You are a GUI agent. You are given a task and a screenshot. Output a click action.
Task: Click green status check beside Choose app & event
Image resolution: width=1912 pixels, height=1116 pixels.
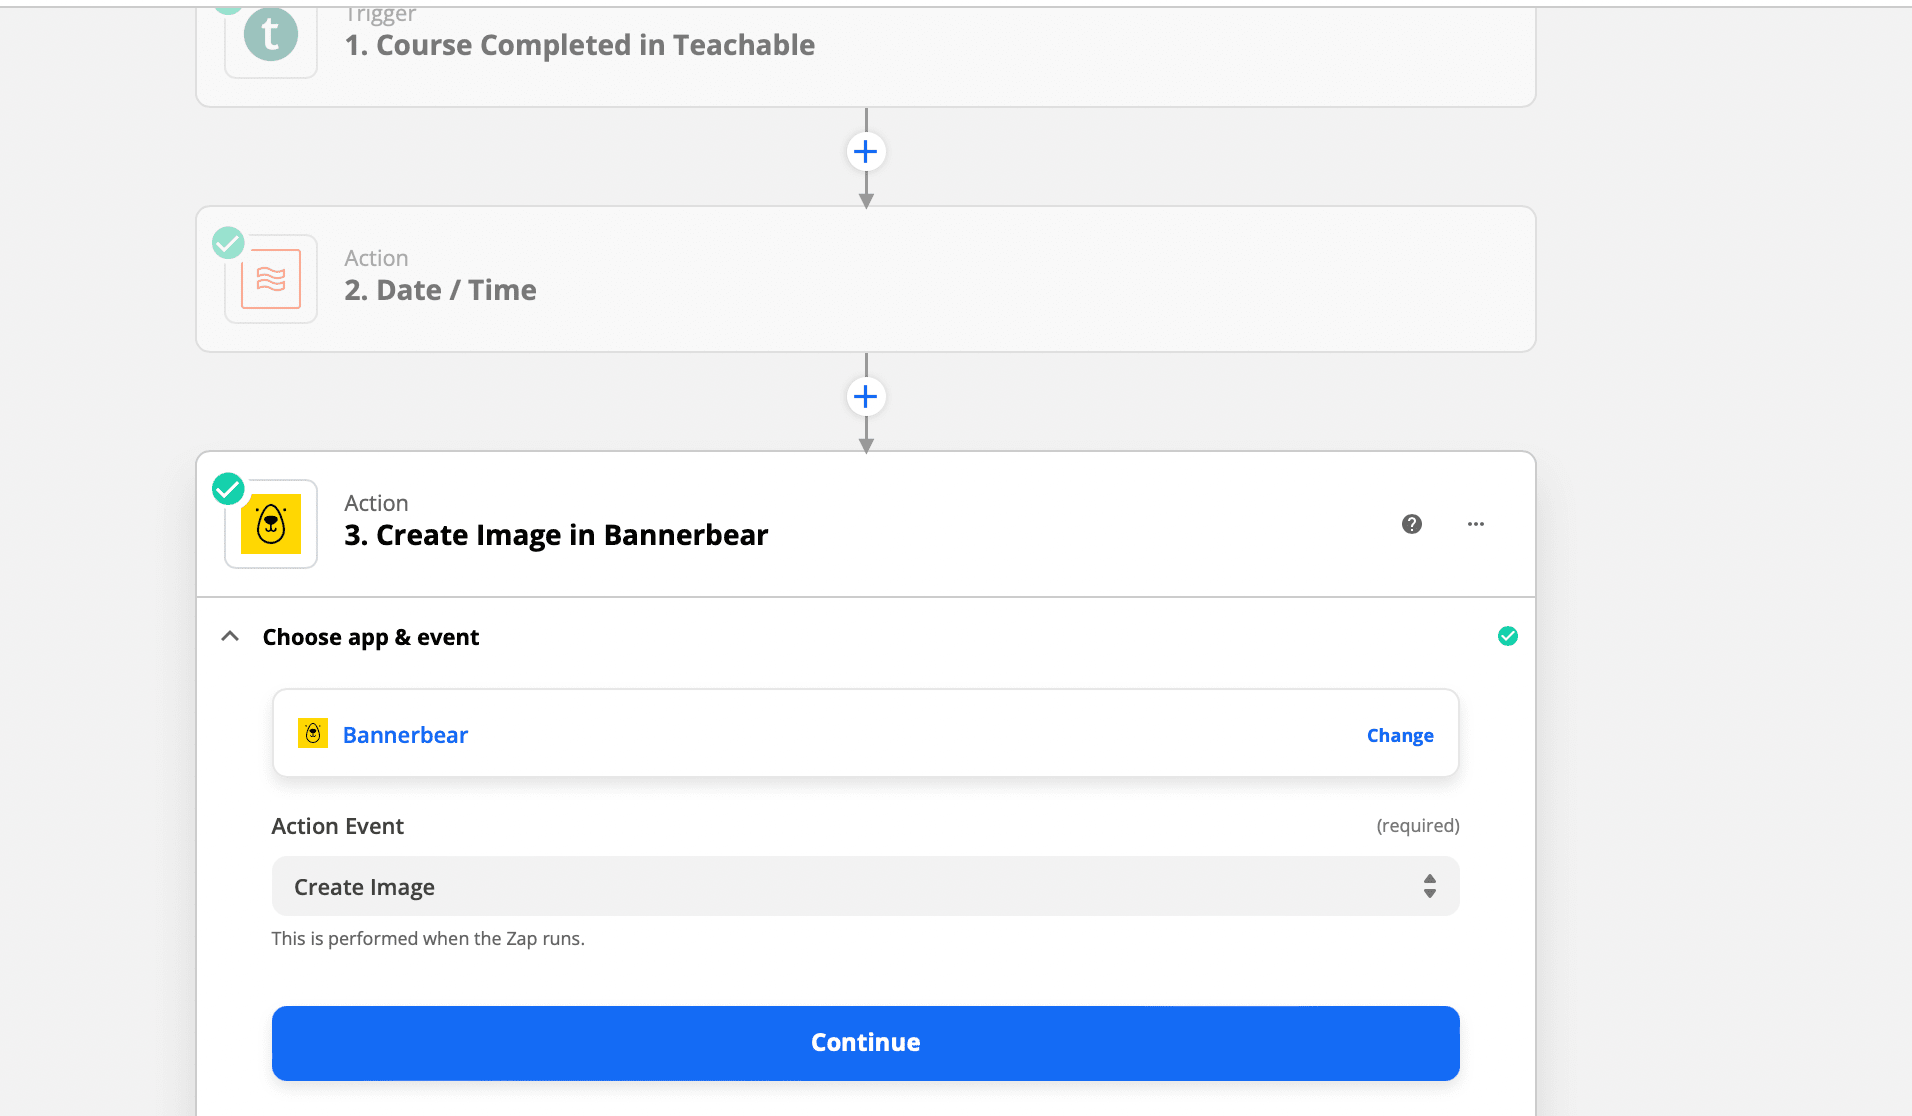click(1508, 636)
